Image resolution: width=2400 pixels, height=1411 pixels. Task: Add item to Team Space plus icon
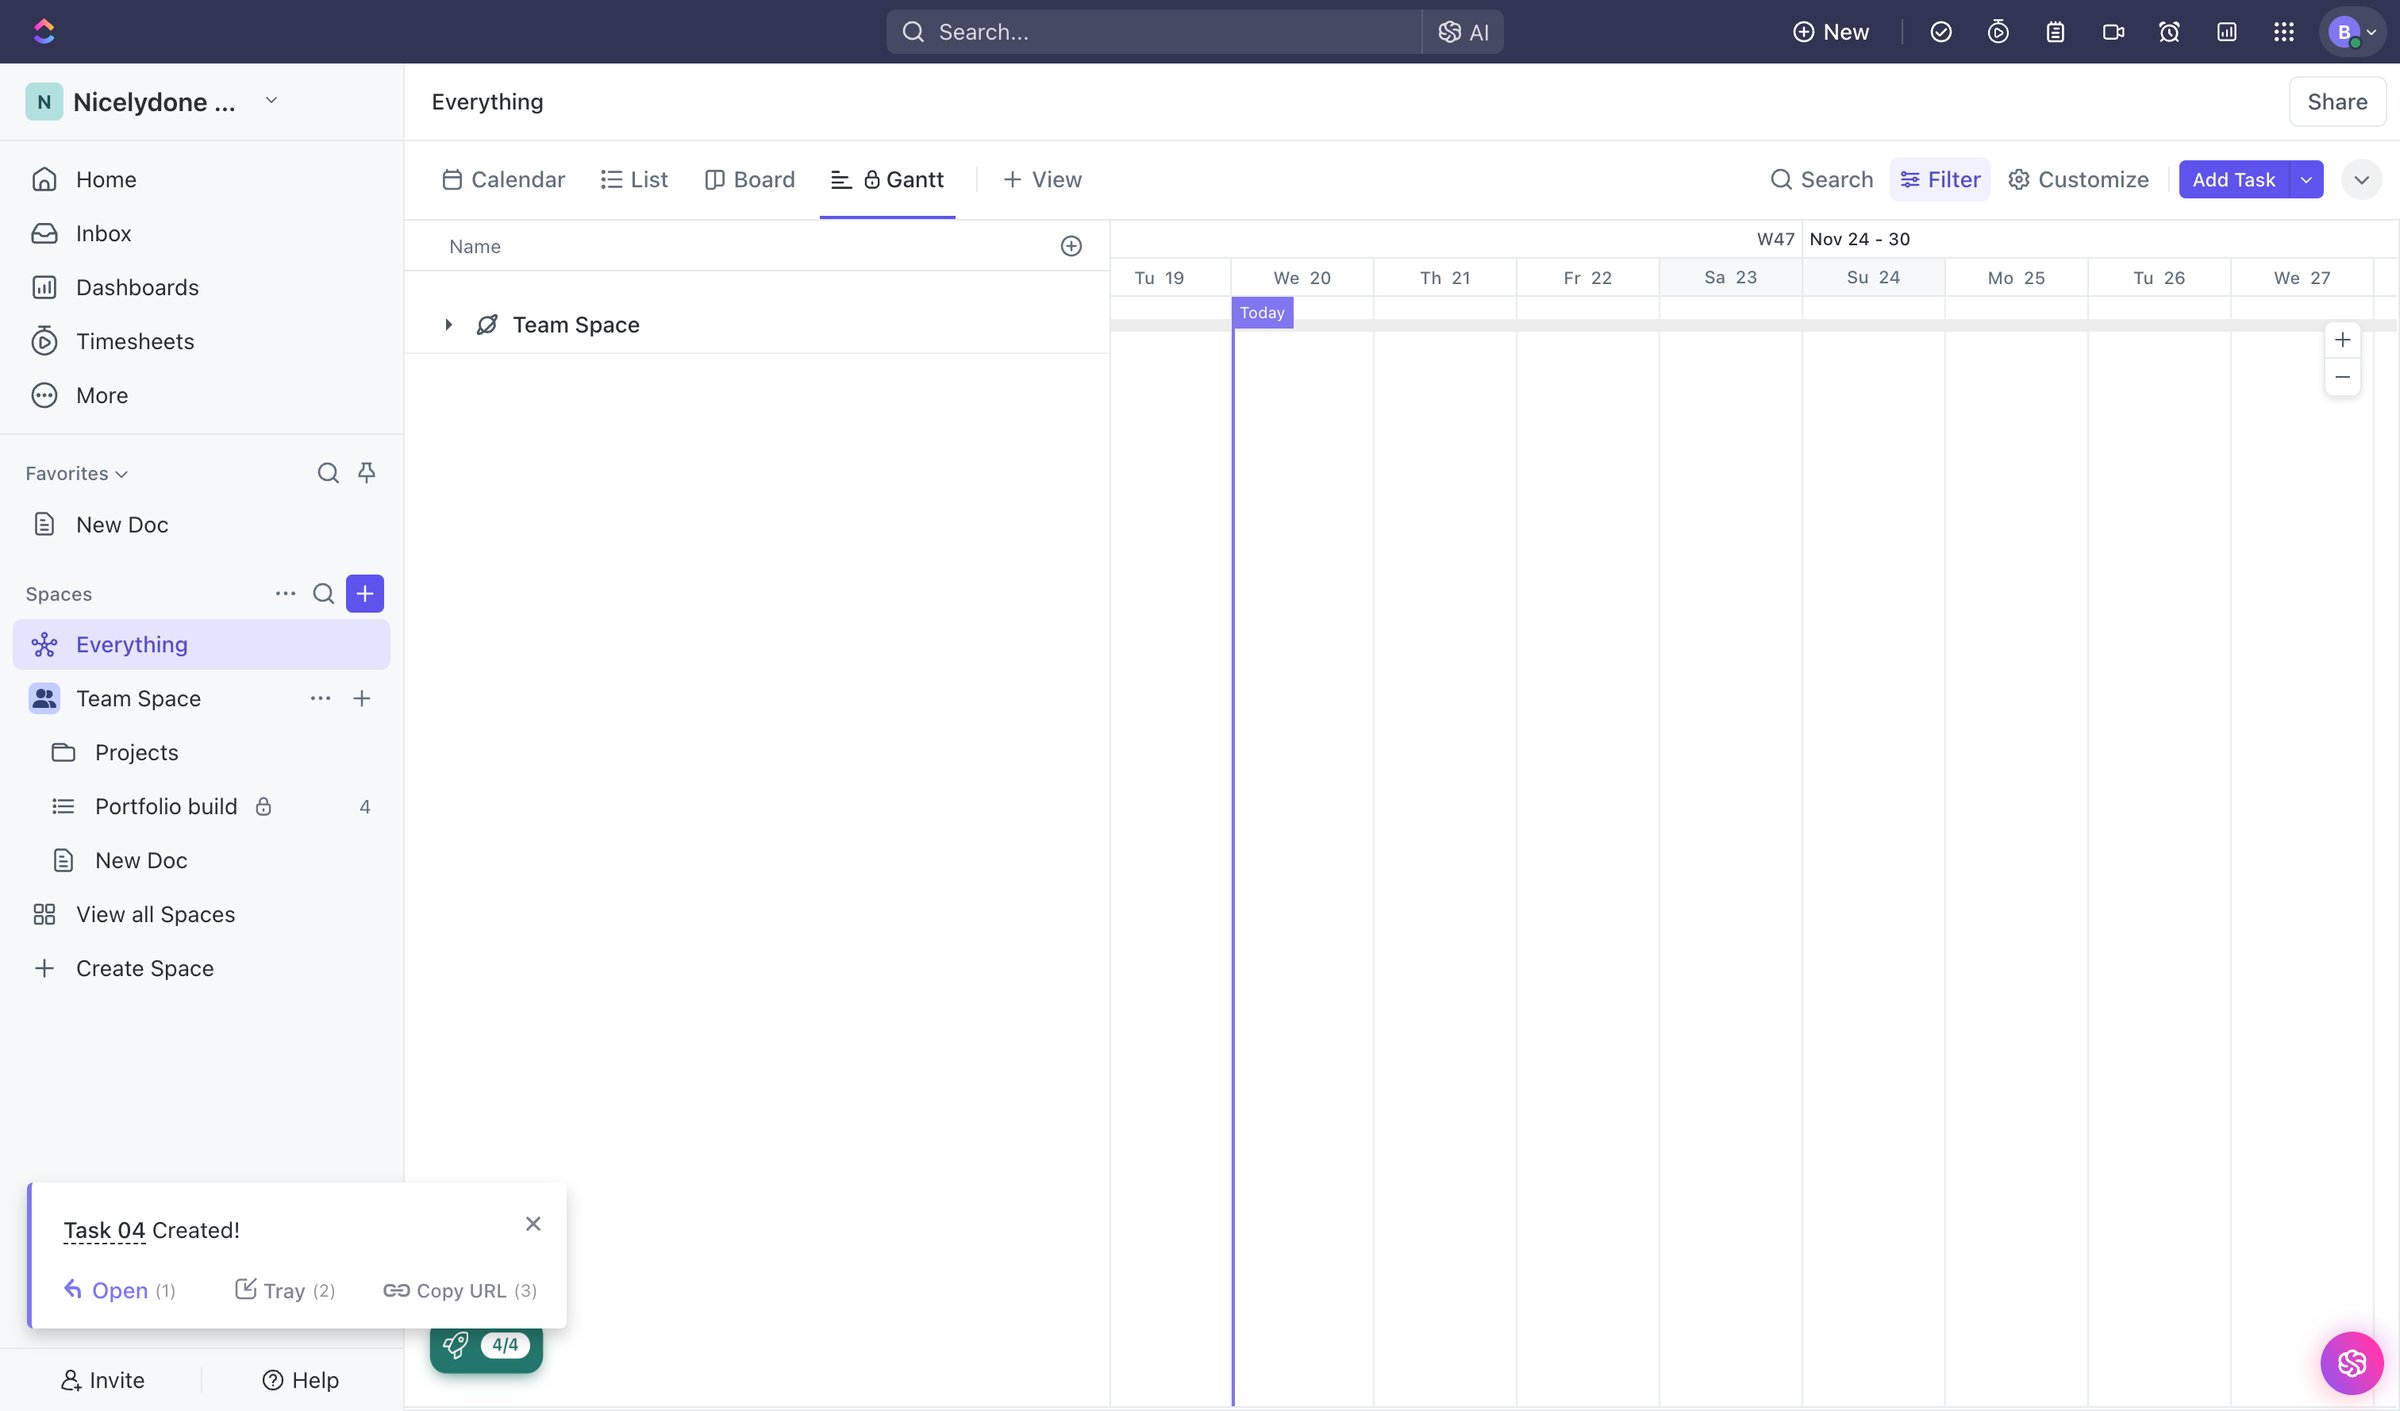[x=362, y=699]
